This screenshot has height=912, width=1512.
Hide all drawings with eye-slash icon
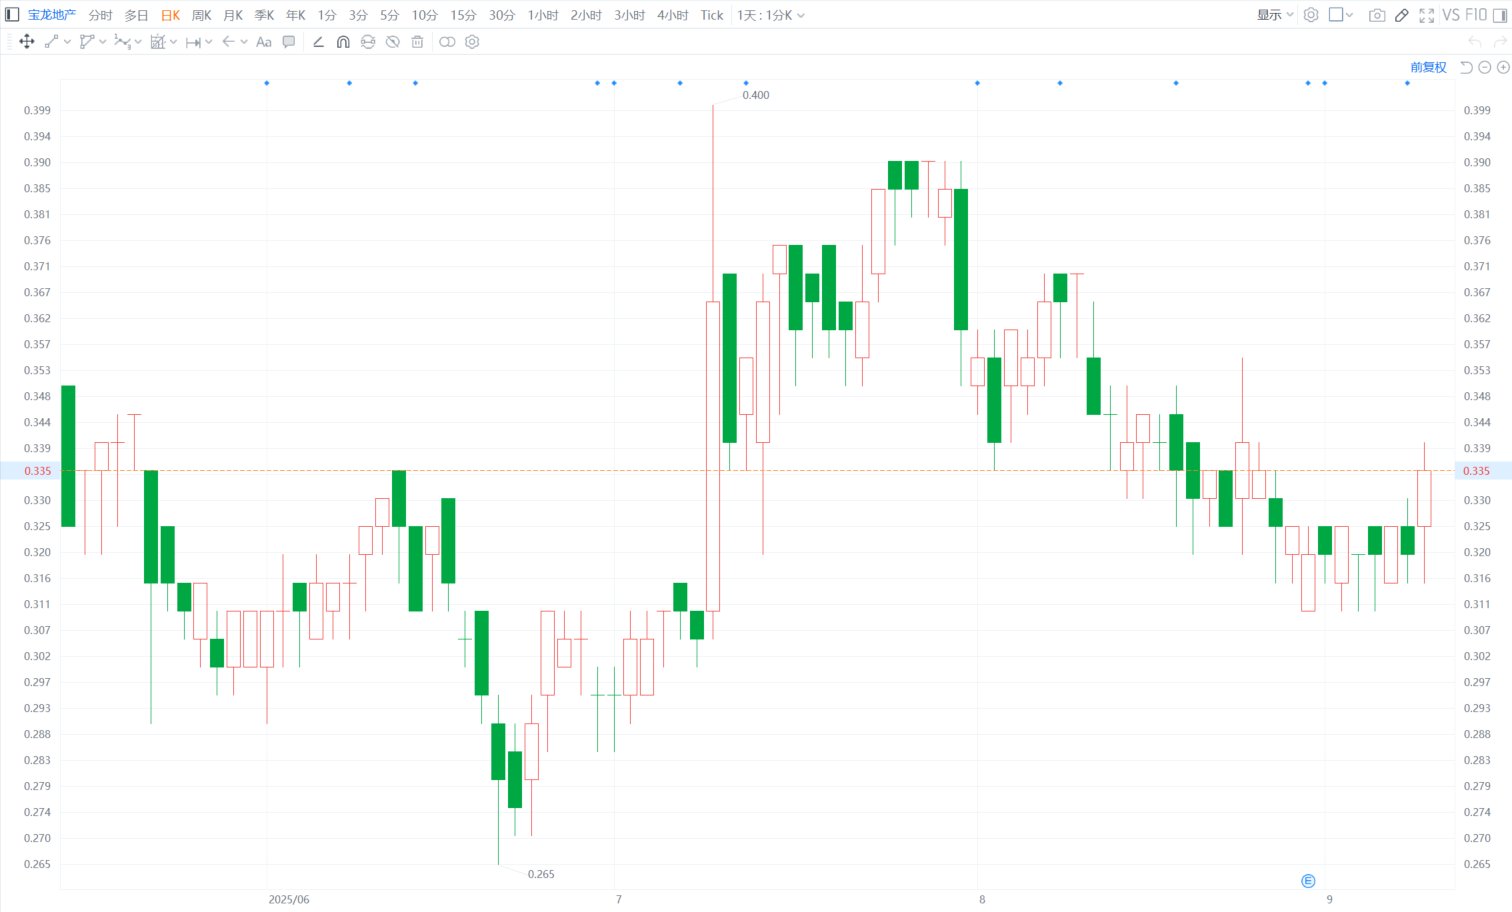click(393, 42)
